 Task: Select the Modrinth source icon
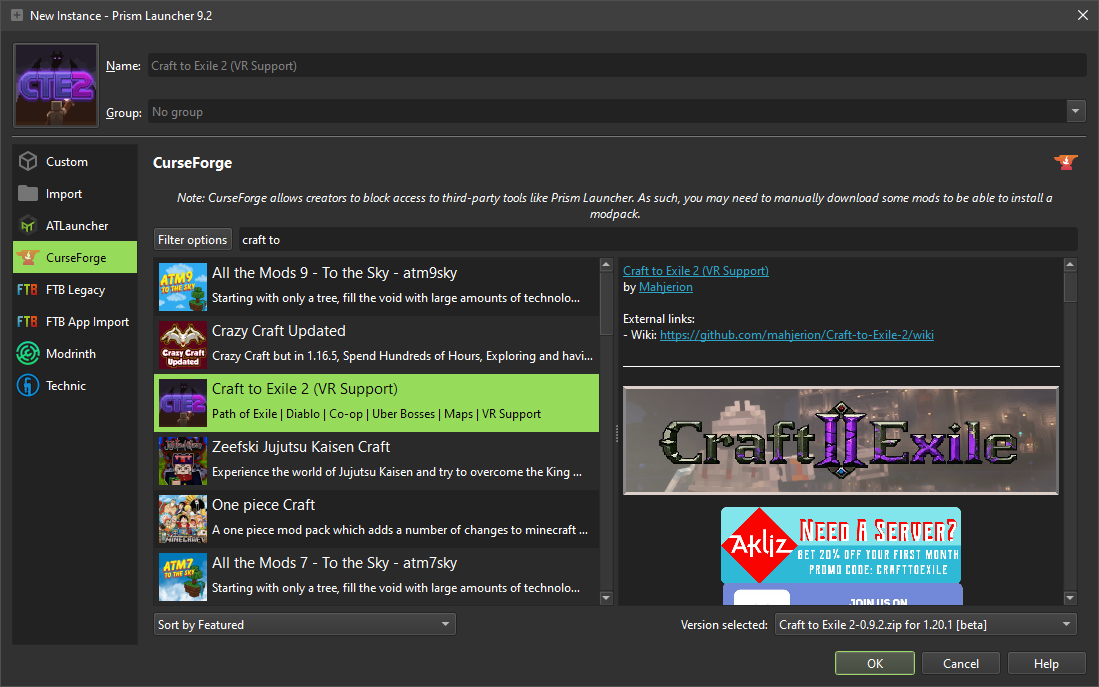(28, 354)
